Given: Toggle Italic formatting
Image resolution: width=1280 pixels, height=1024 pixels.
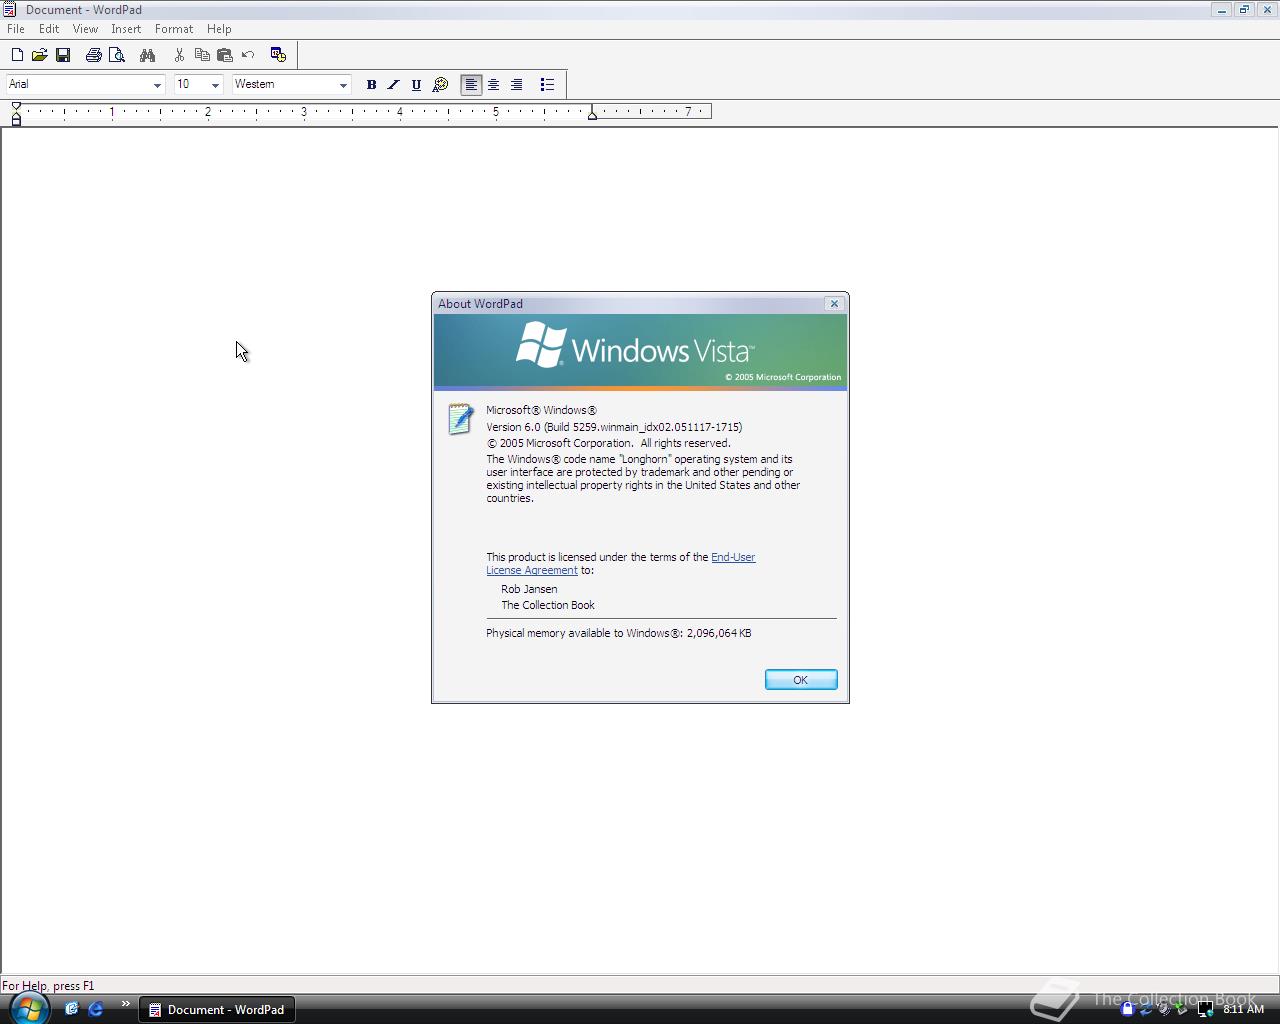Looking at the screenshot, I should [394, 85].
